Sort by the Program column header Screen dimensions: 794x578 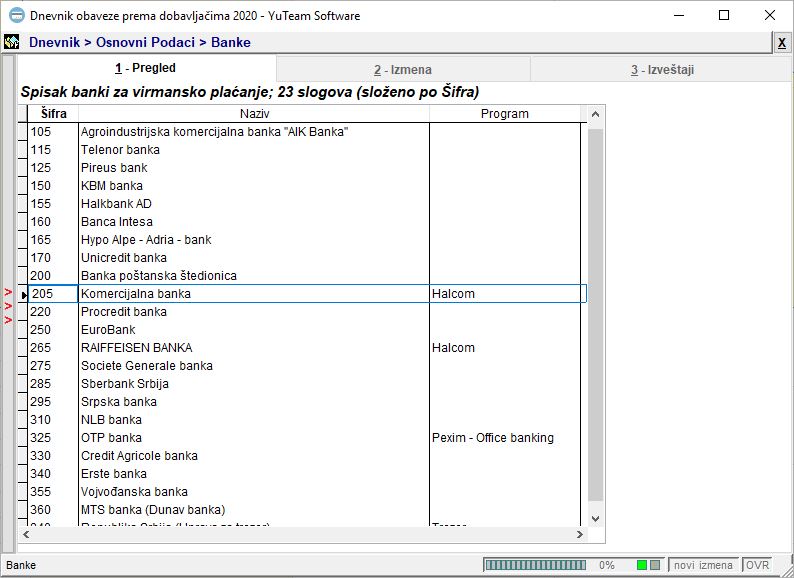coord(505,113)
